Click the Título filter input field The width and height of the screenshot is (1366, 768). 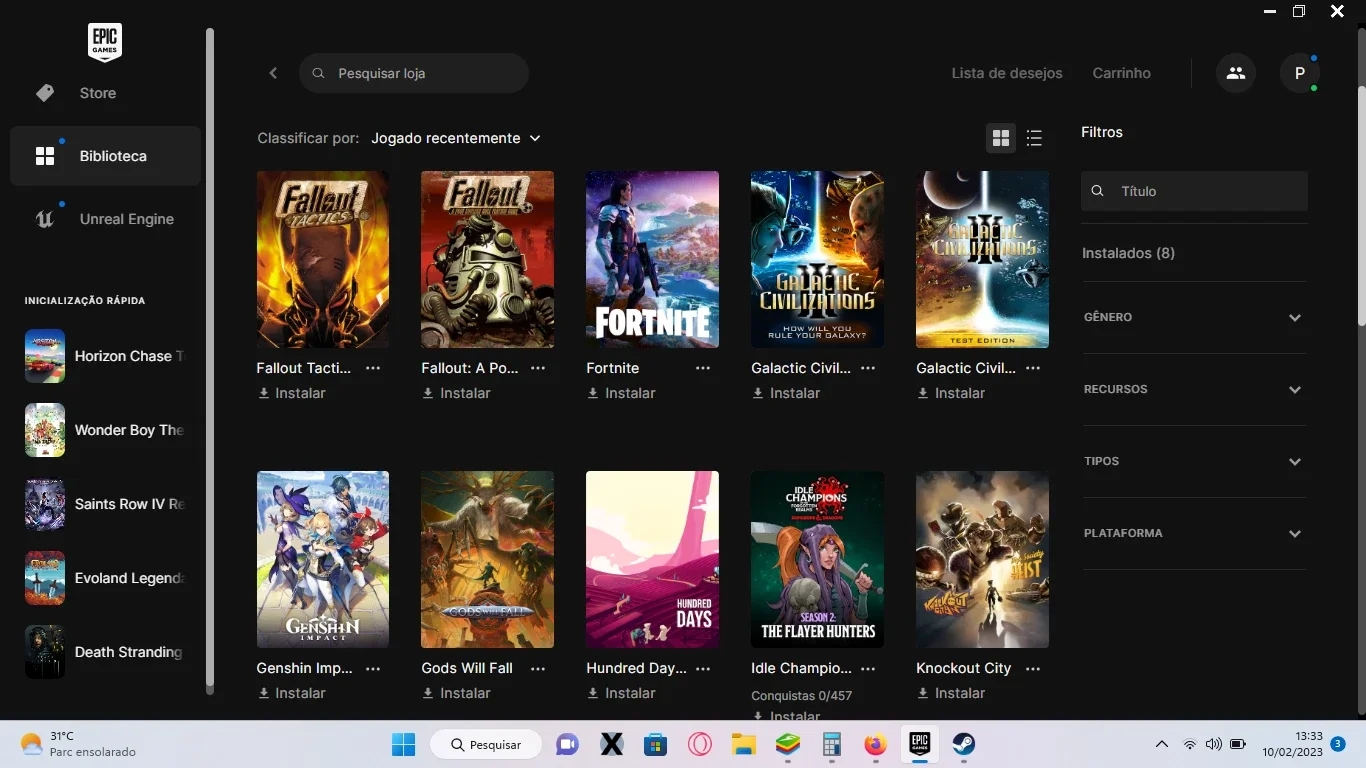click(x=1194, y=191)
